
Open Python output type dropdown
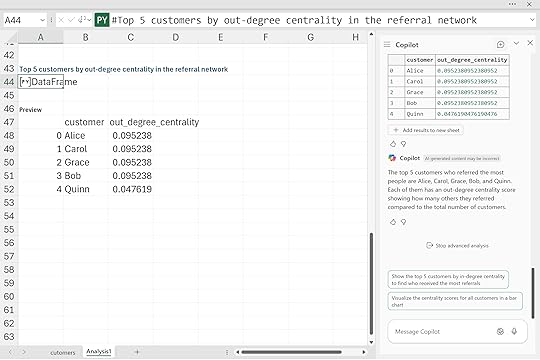tap(84, 20)
